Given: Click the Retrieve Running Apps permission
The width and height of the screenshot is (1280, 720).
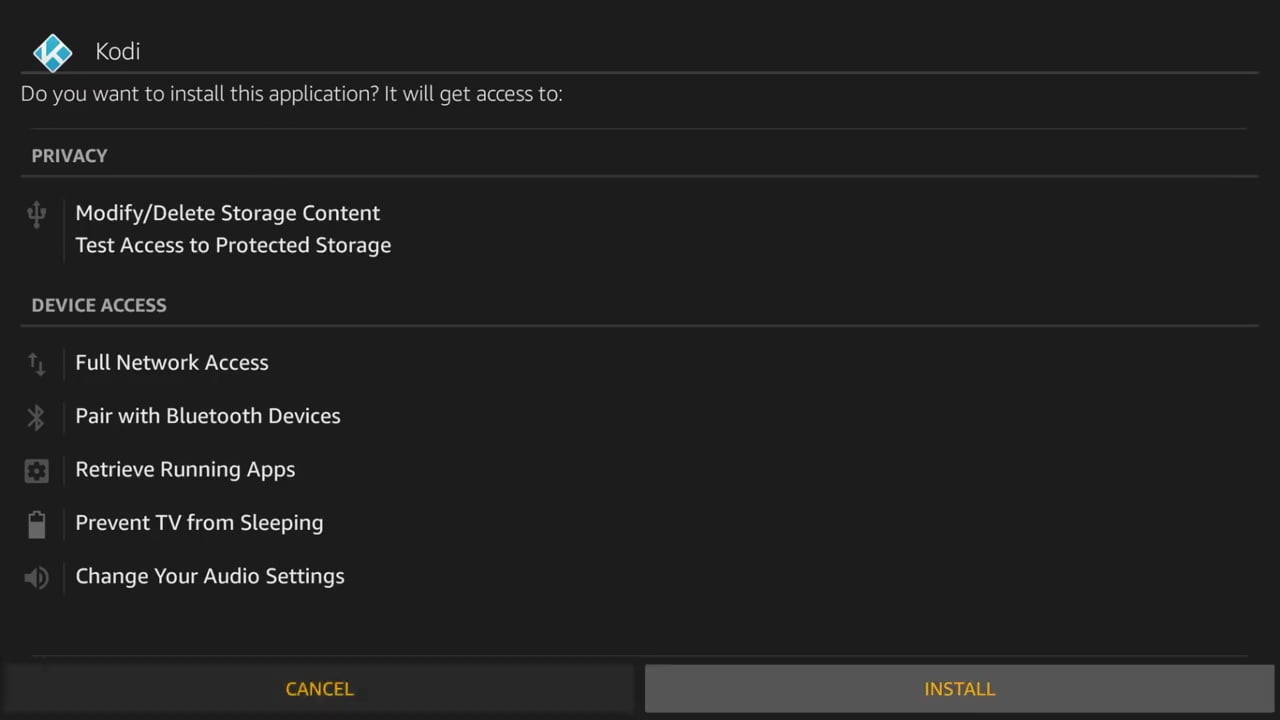Looking at the screenshot, I should tap(185, 469).
